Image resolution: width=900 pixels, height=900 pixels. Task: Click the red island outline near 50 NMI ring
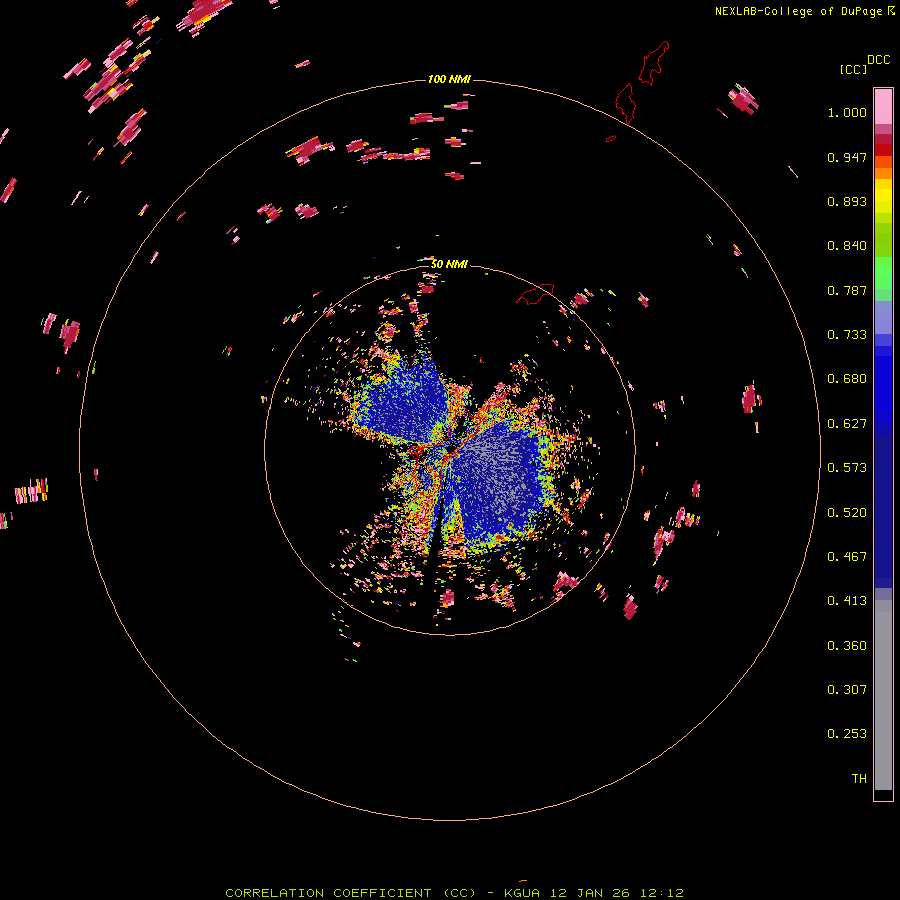pyautogui.click(x=535, y=294)
